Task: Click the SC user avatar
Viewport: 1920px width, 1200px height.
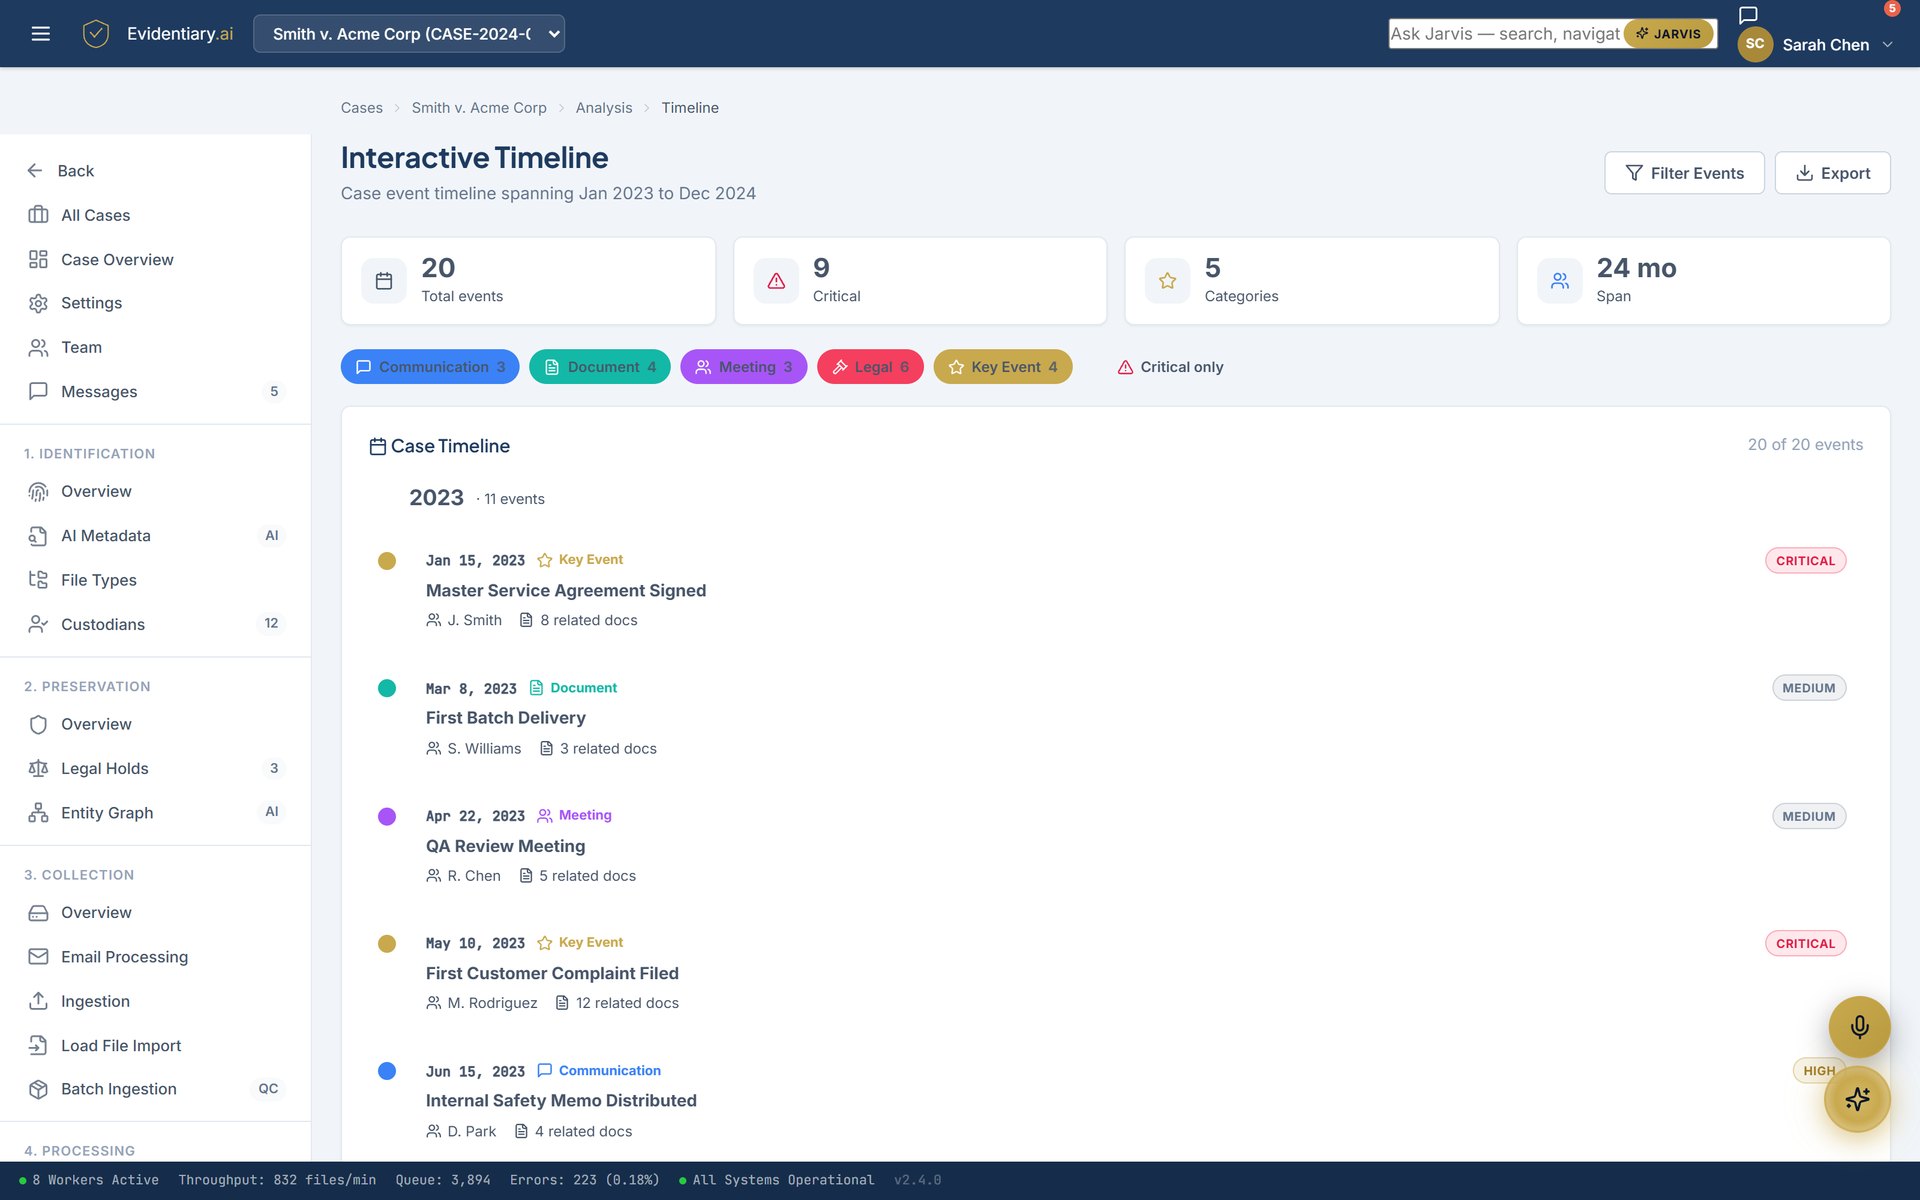Action: [x=1755, y=44]
